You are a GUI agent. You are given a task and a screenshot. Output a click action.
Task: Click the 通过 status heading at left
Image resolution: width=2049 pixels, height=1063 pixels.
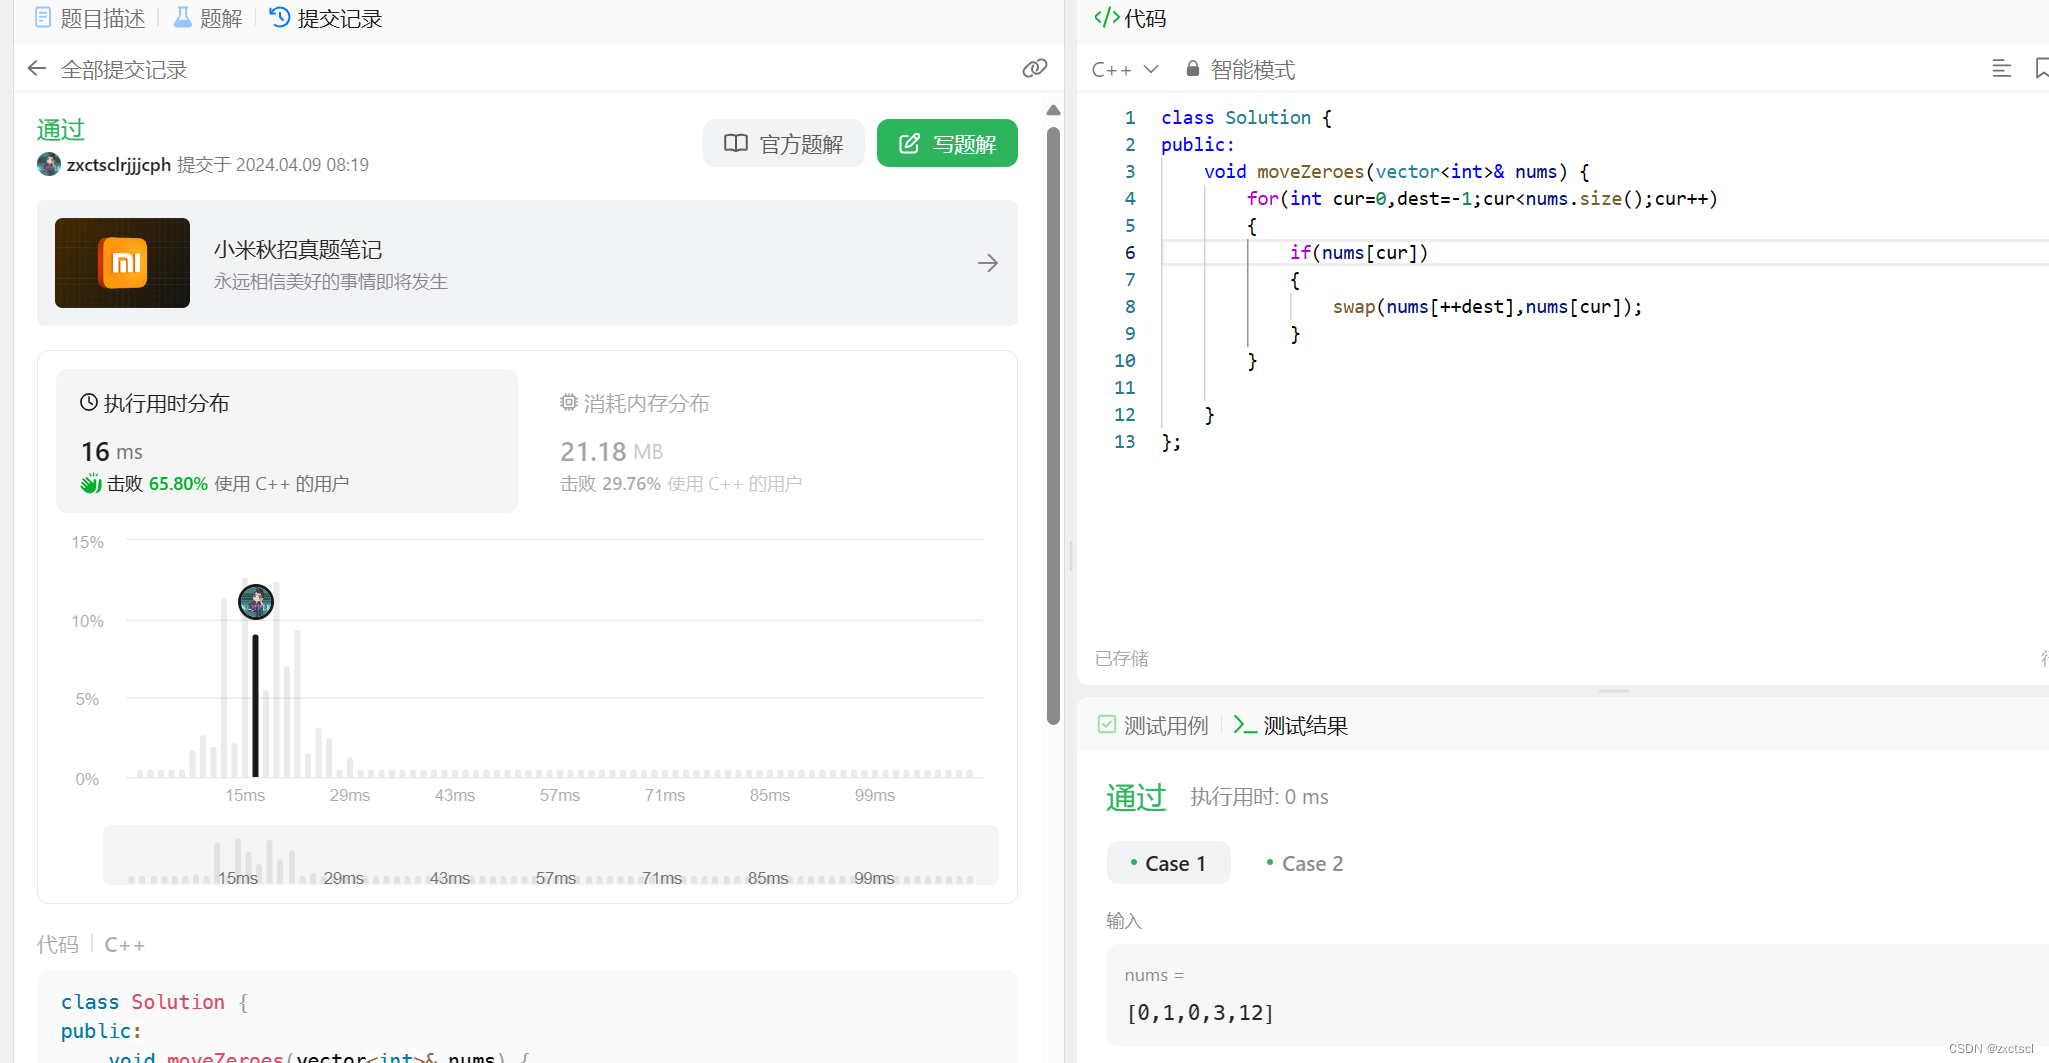pos(61,130)
